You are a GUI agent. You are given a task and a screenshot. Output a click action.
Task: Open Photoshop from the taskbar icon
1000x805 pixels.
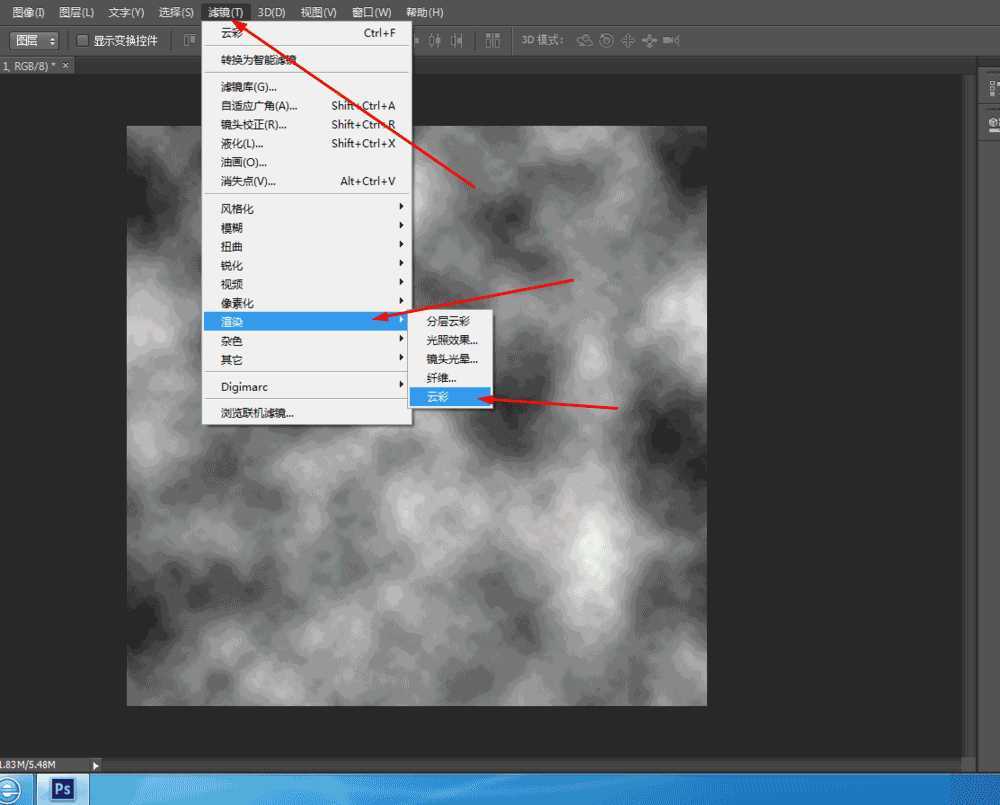(x=60, y=789)
